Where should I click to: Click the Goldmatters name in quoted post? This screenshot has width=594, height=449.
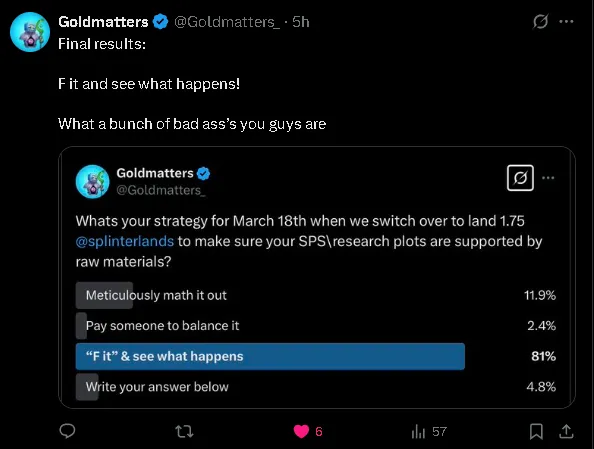[155, 173]
